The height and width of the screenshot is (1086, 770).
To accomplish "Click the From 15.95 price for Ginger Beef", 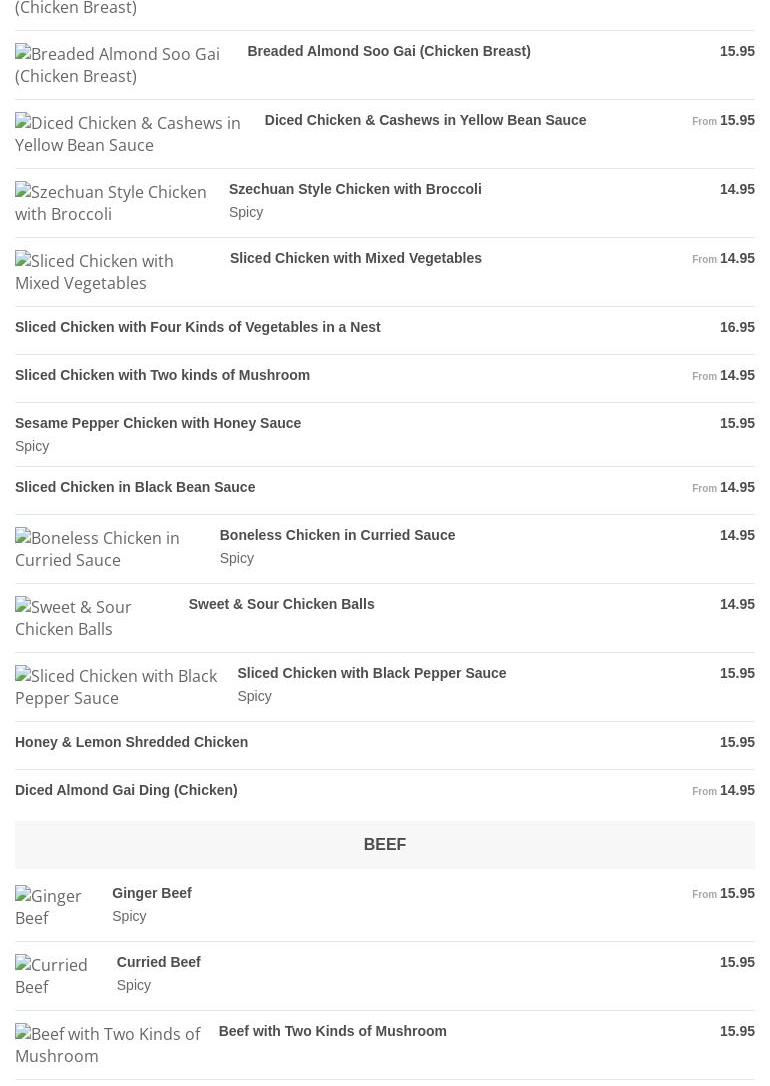I will pyautogui.click(x=723, y=893).
